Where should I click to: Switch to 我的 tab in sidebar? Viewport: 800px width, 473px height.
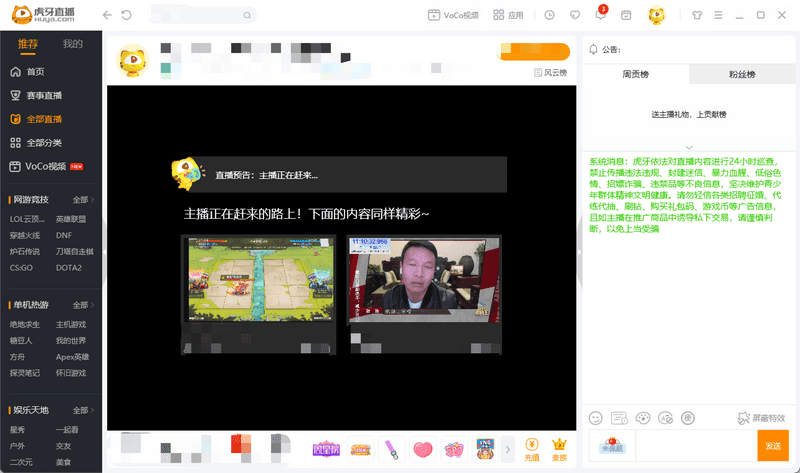click(73, 44)
